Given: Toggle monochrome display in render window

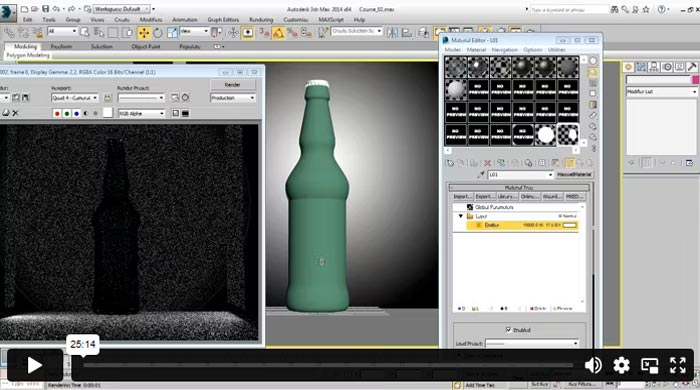Looking at the screenshot, I should 95,113.
